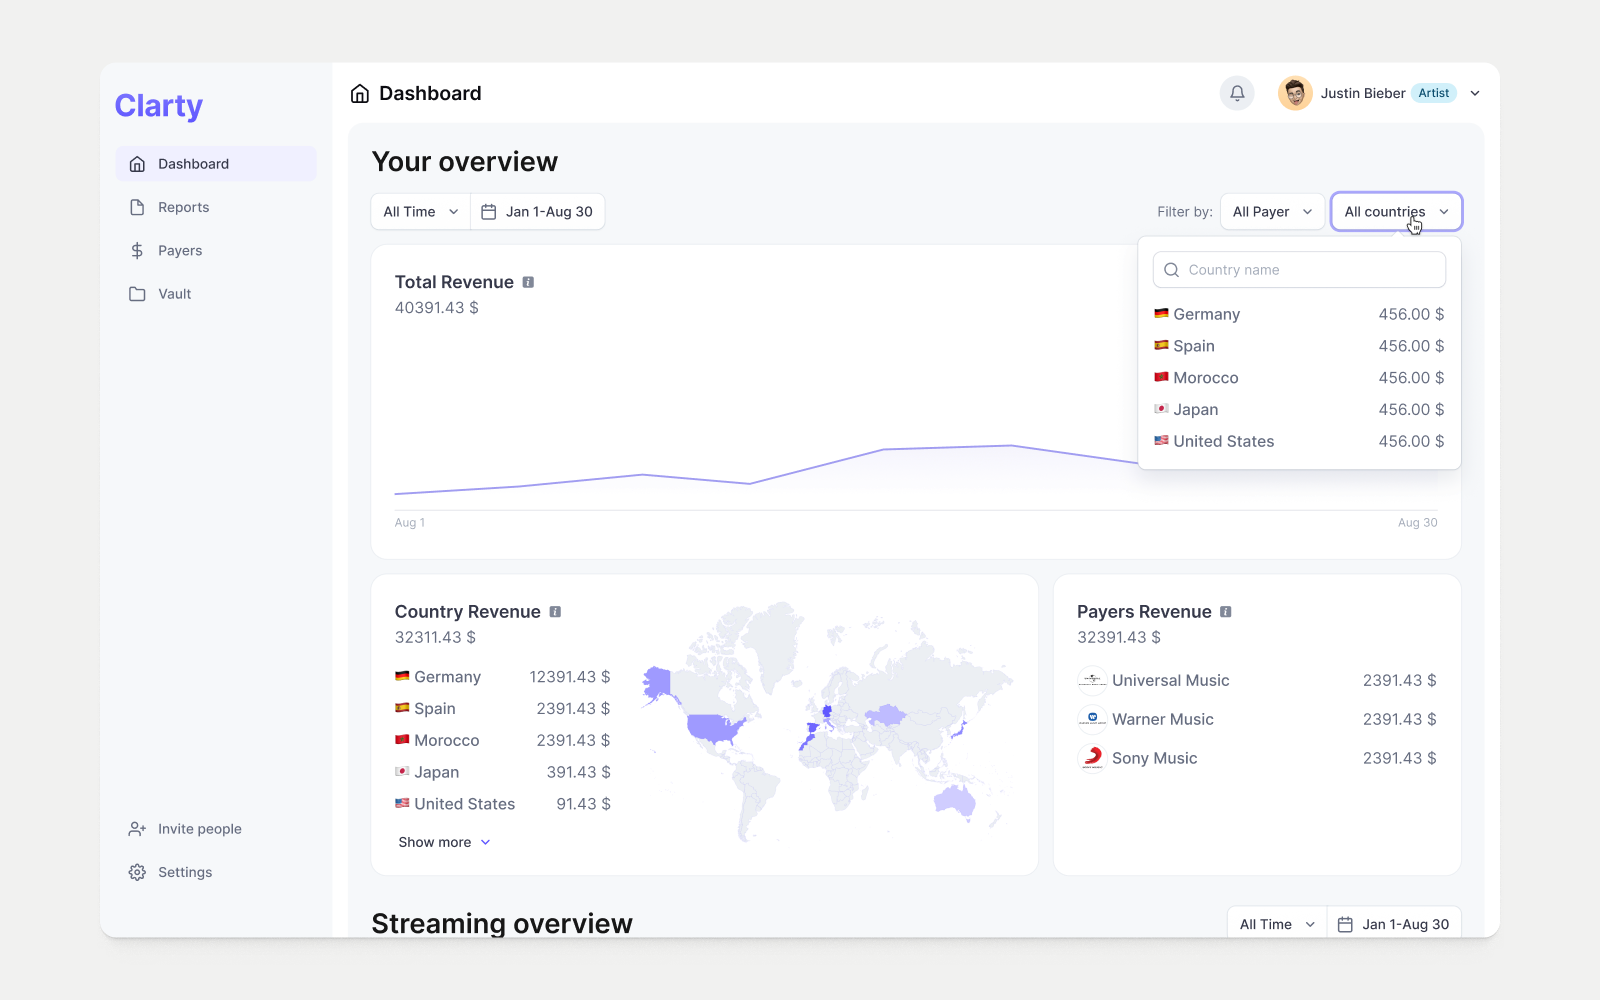The height and width of the screenshot is (1000, 1600).
Task: Click Universal Music payer name
Action: [1171, 681]
